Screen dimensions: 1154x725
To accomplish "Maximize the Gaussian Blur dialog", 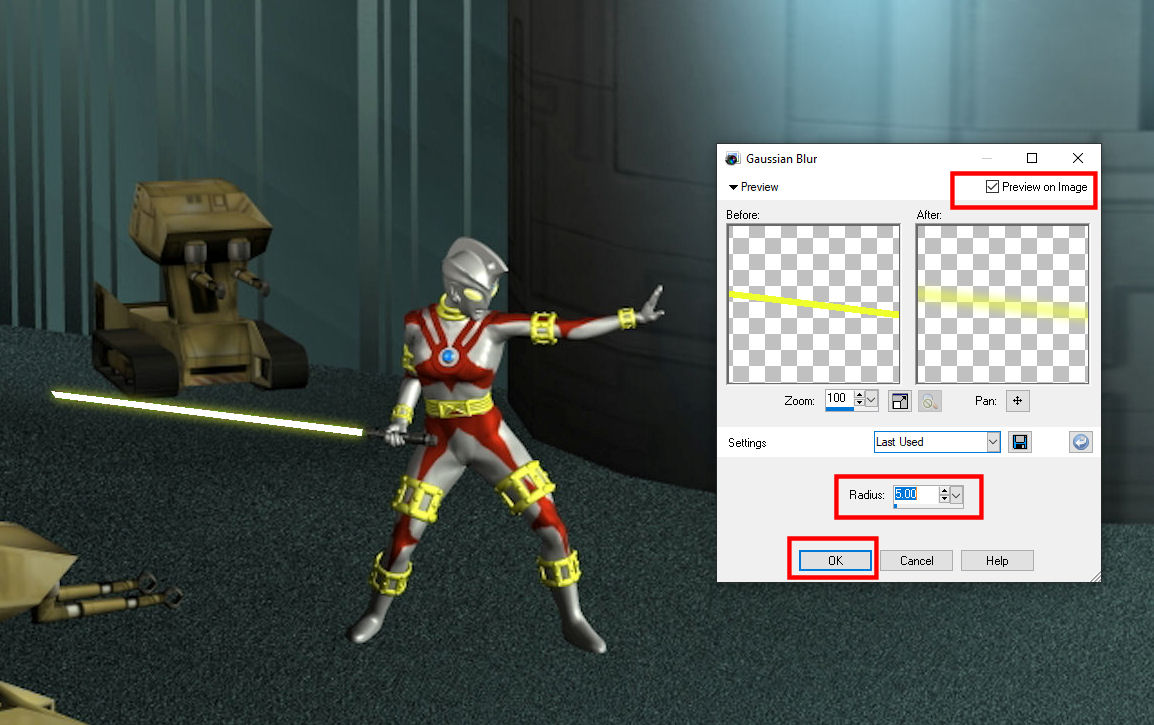I will tap(1032, 158).
